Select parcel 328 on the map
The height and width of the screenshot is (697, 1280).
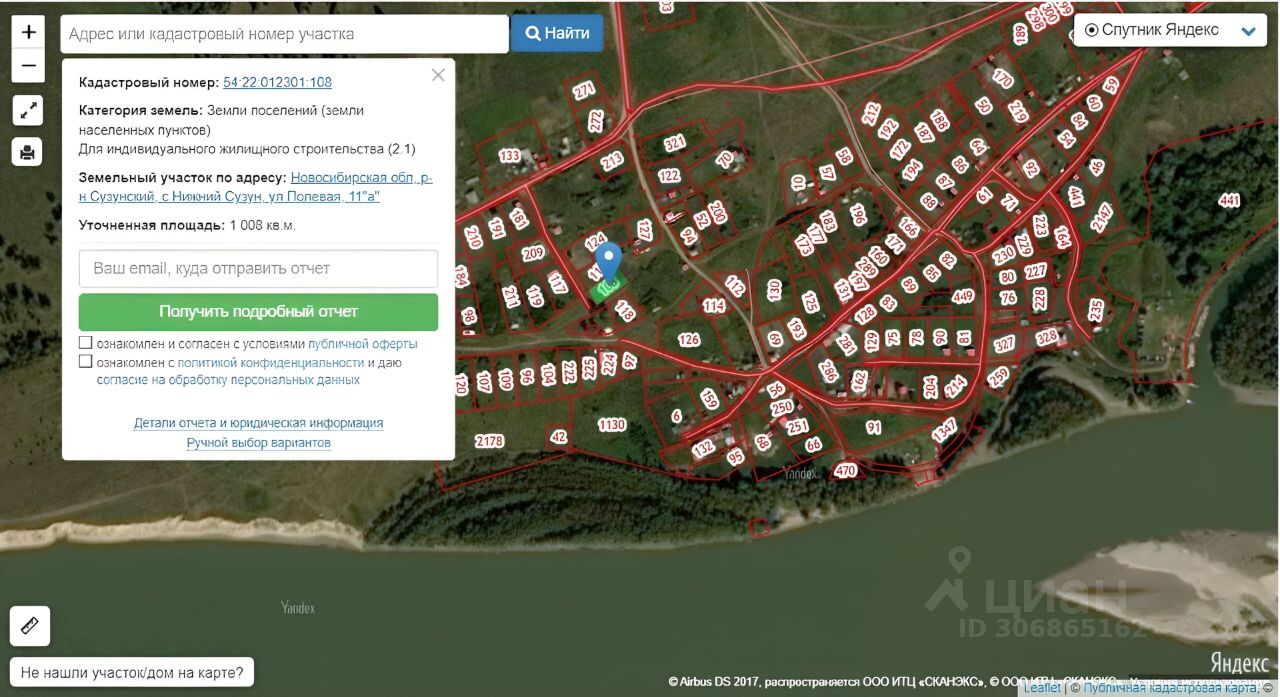pyautogui.click(x=1046, y=337)
